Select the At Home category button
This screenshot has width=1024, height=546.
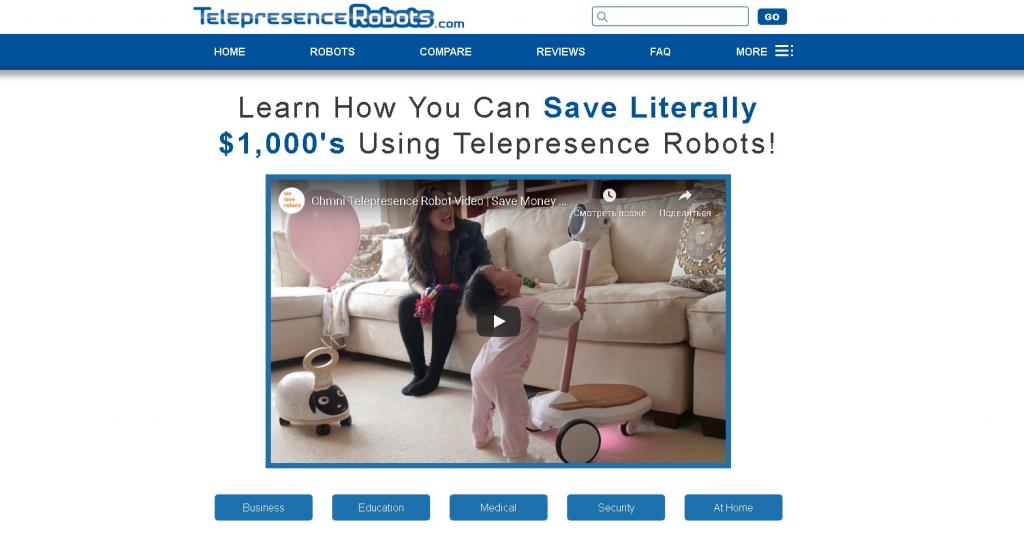[733, 507]
